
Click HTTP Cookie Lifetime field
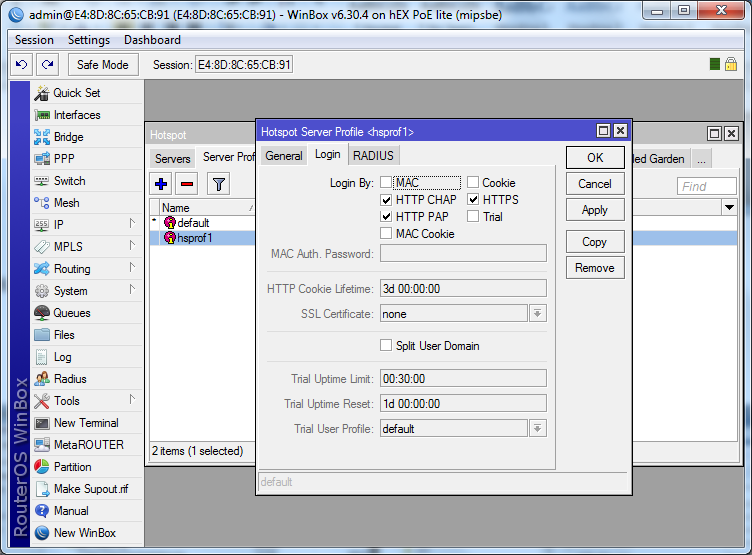coord(463,289)
